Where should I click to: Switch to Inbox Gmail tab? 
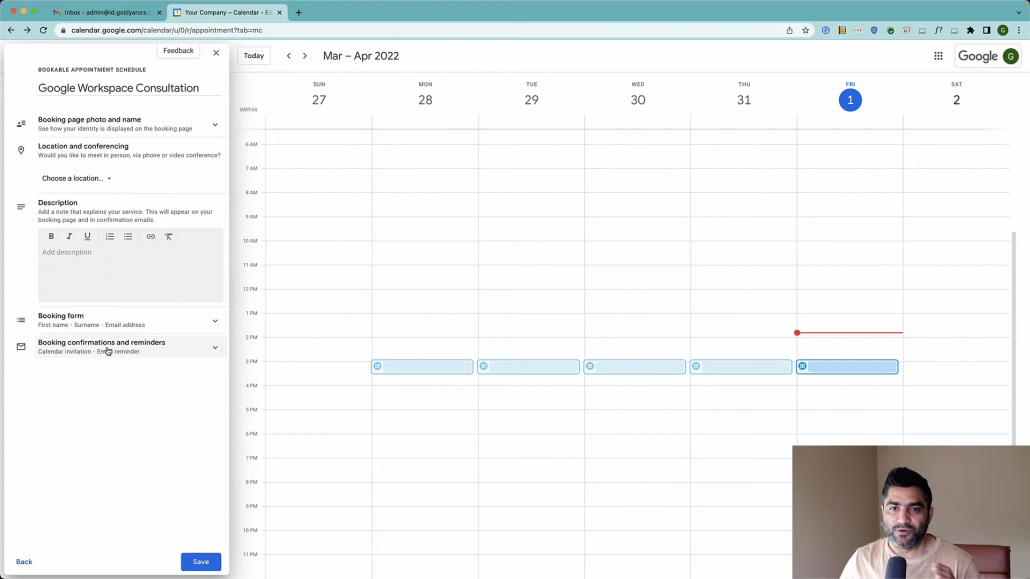[105, 12]
